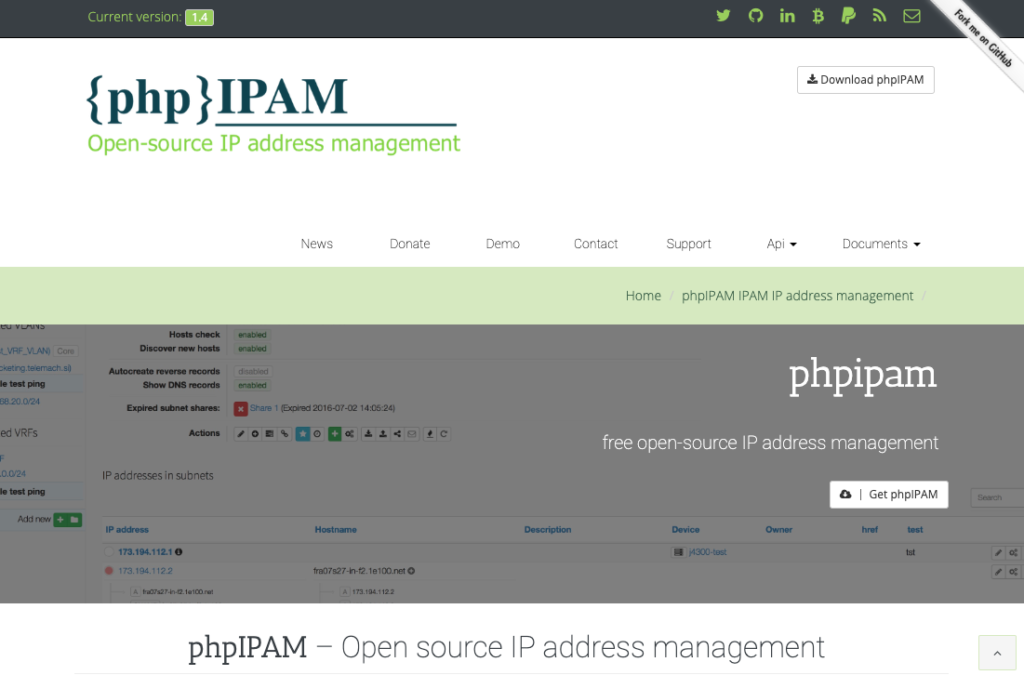Click the phpIPAM – Open source IP address management heading
This screenshot has height=675, width=1024.
[x=506, y=648]
